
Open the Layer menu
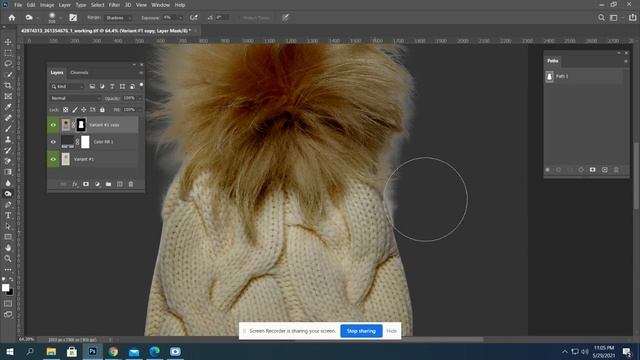[x=65, y=5]
